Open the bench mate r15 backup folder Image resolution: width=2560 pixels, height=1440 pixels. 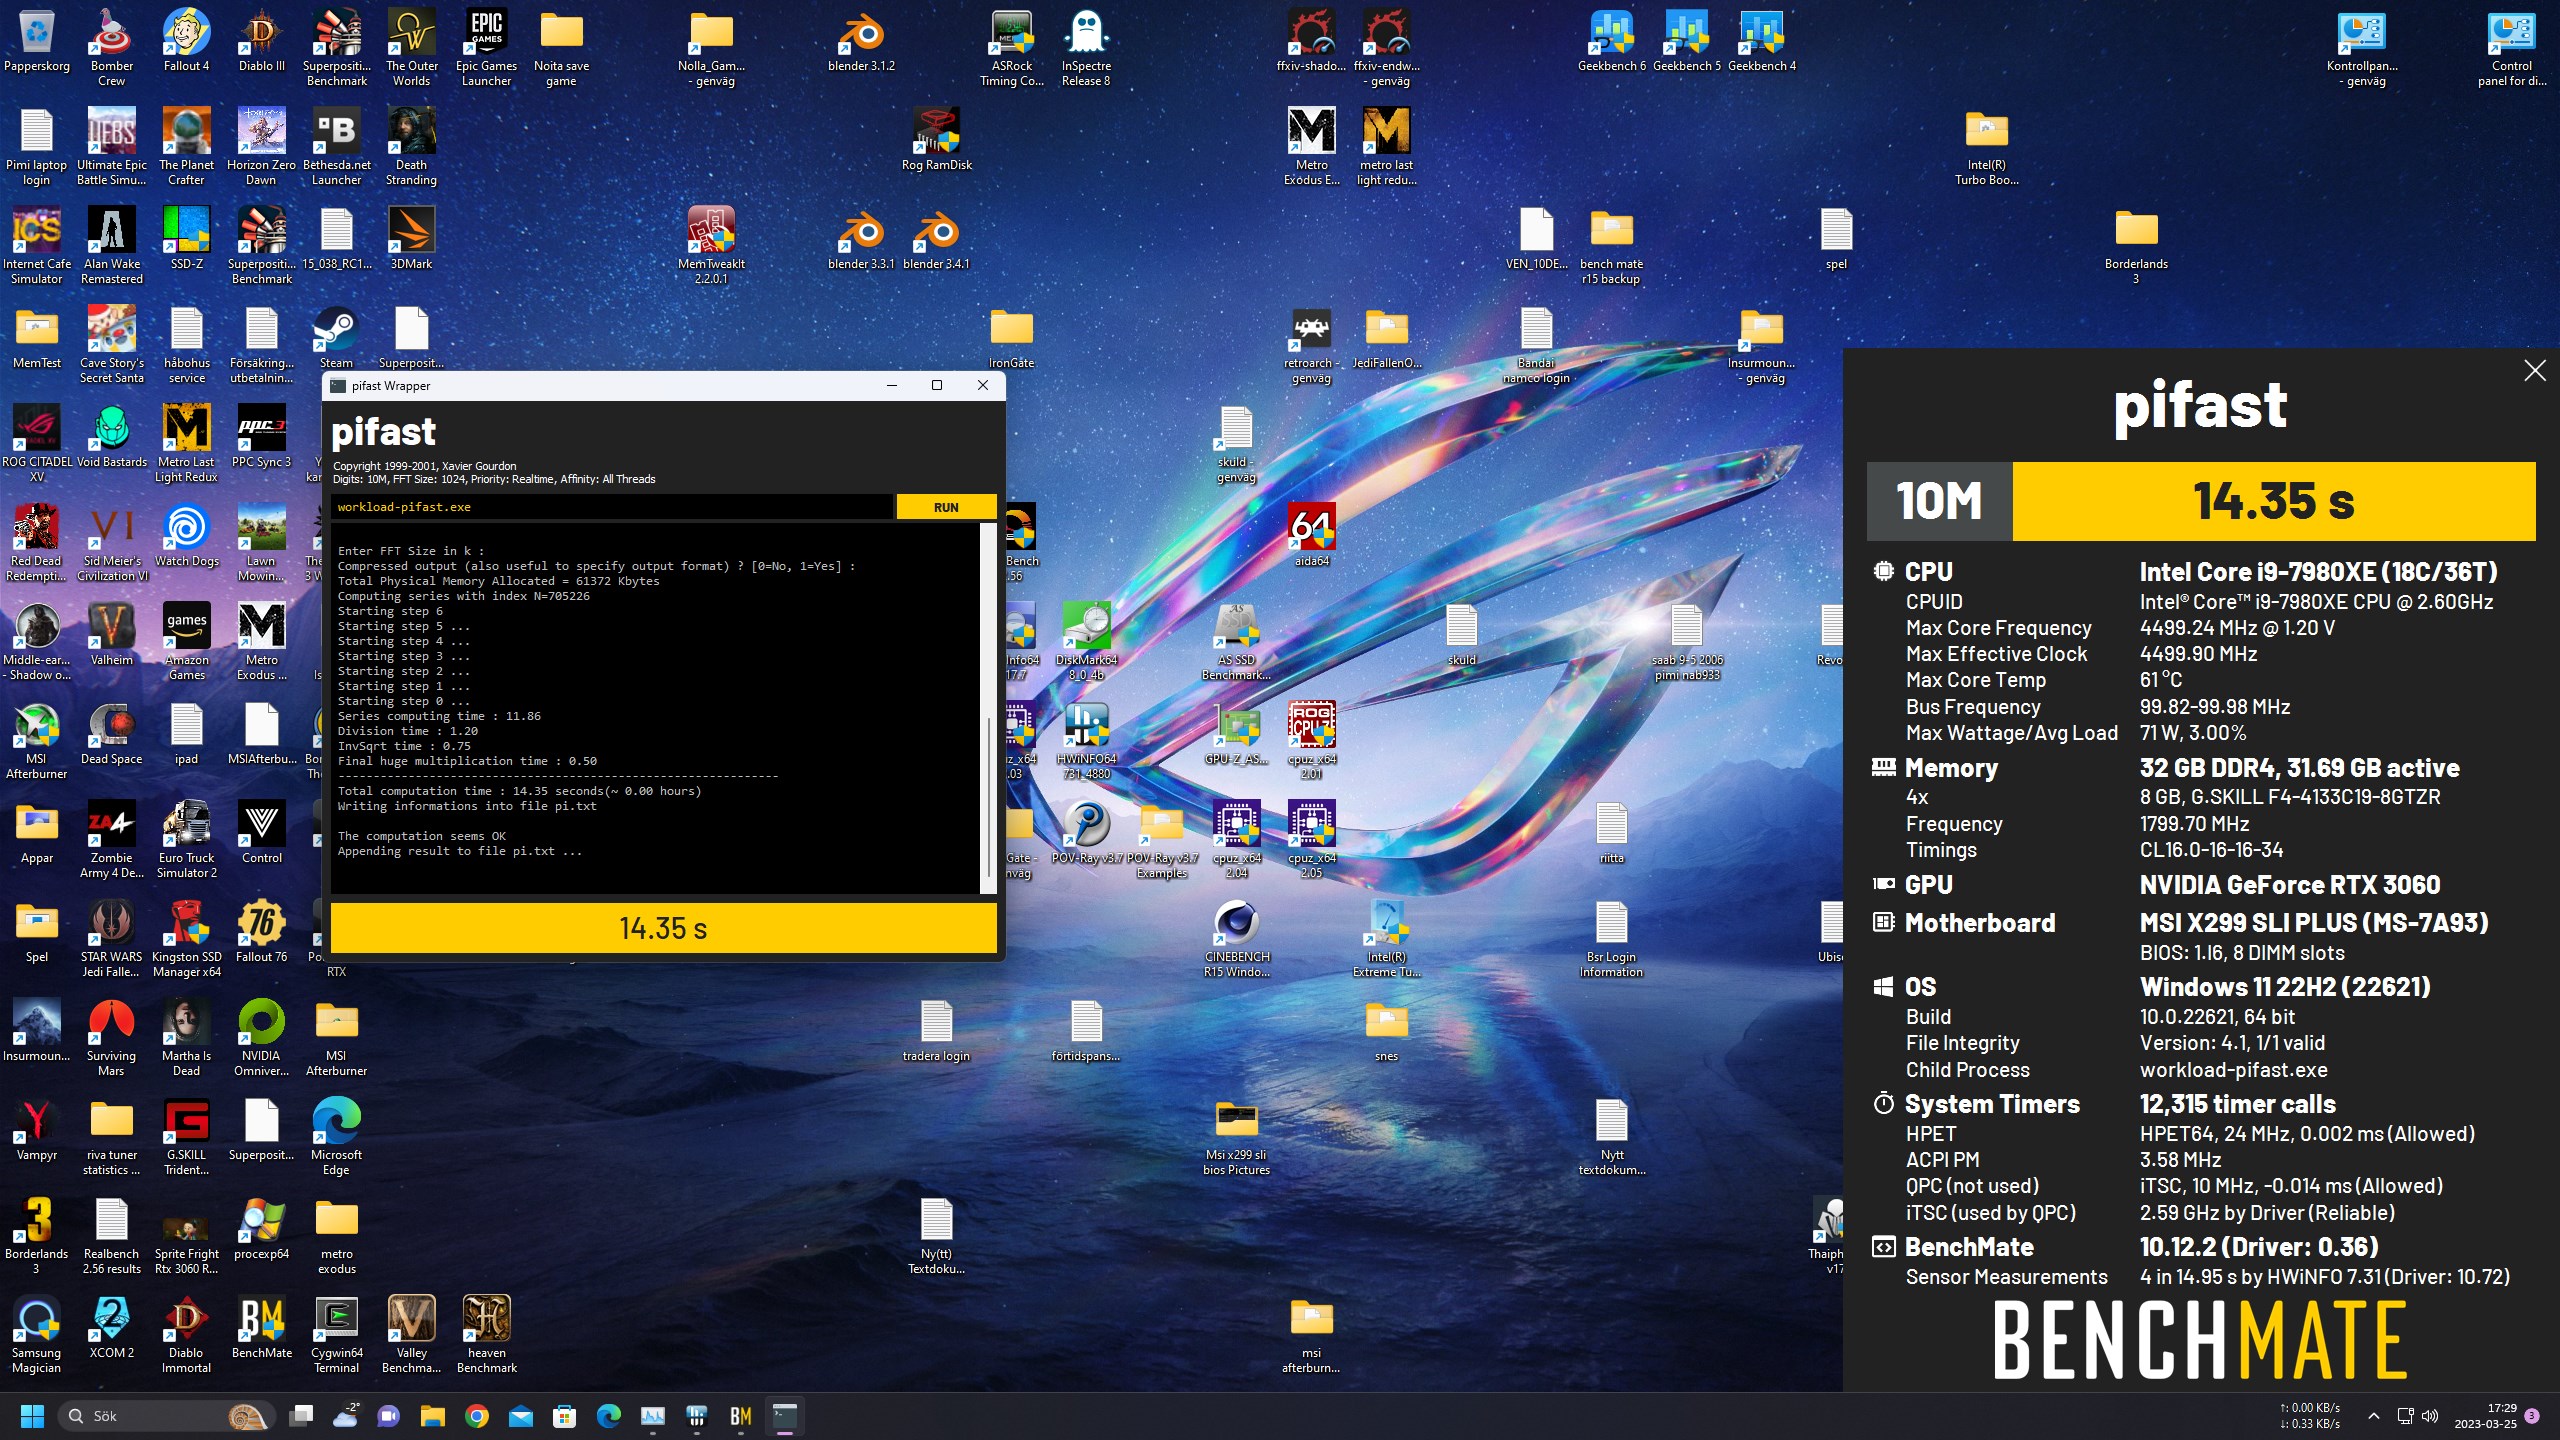click(1611, 245)
